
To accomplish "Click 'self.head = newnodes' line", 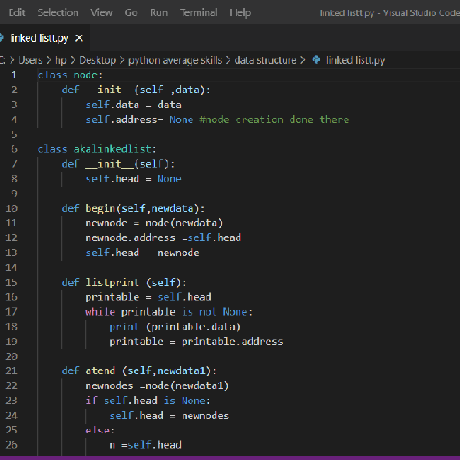I will (169, 415).
